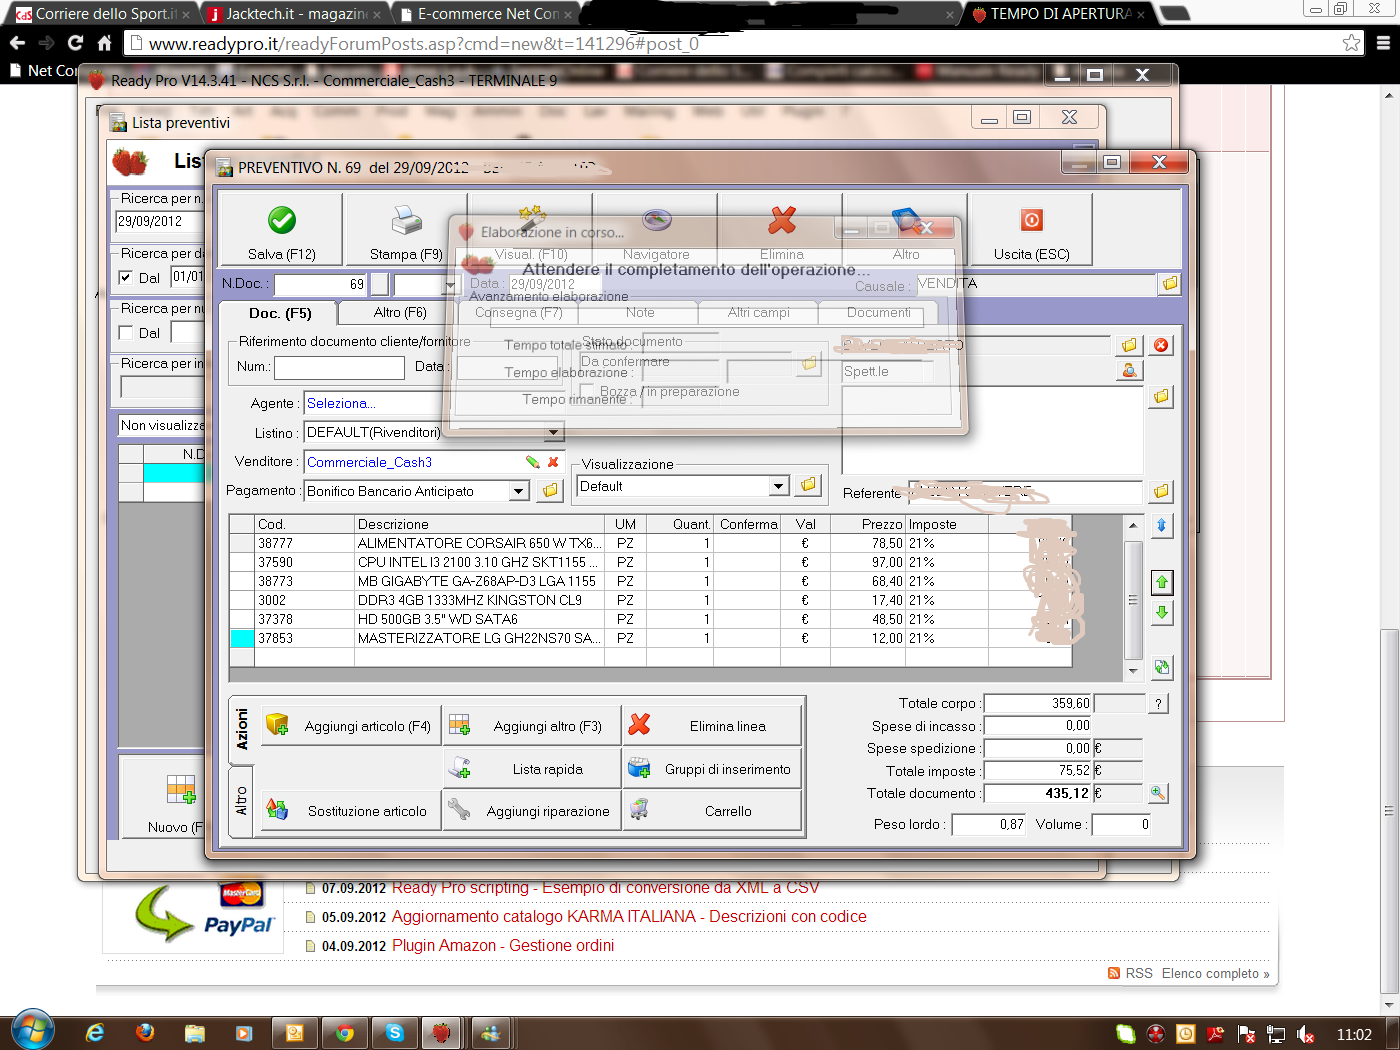Open Skype from the taskbar

coord(394,1033)
